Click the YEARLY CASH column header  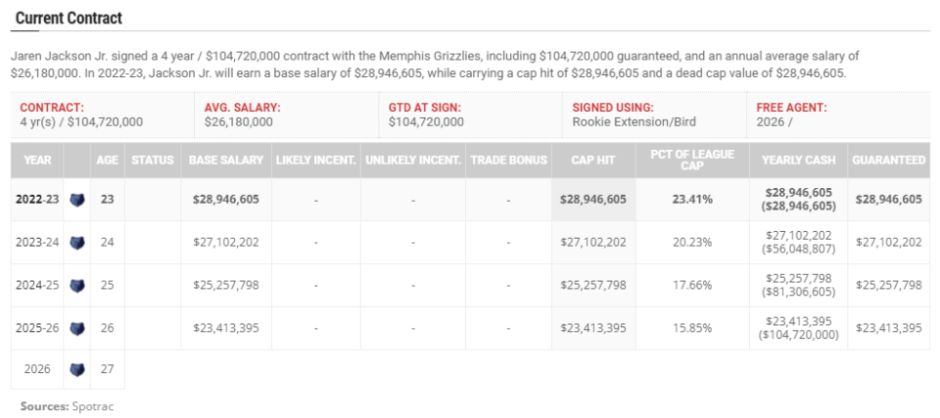[x=799, y=160]
